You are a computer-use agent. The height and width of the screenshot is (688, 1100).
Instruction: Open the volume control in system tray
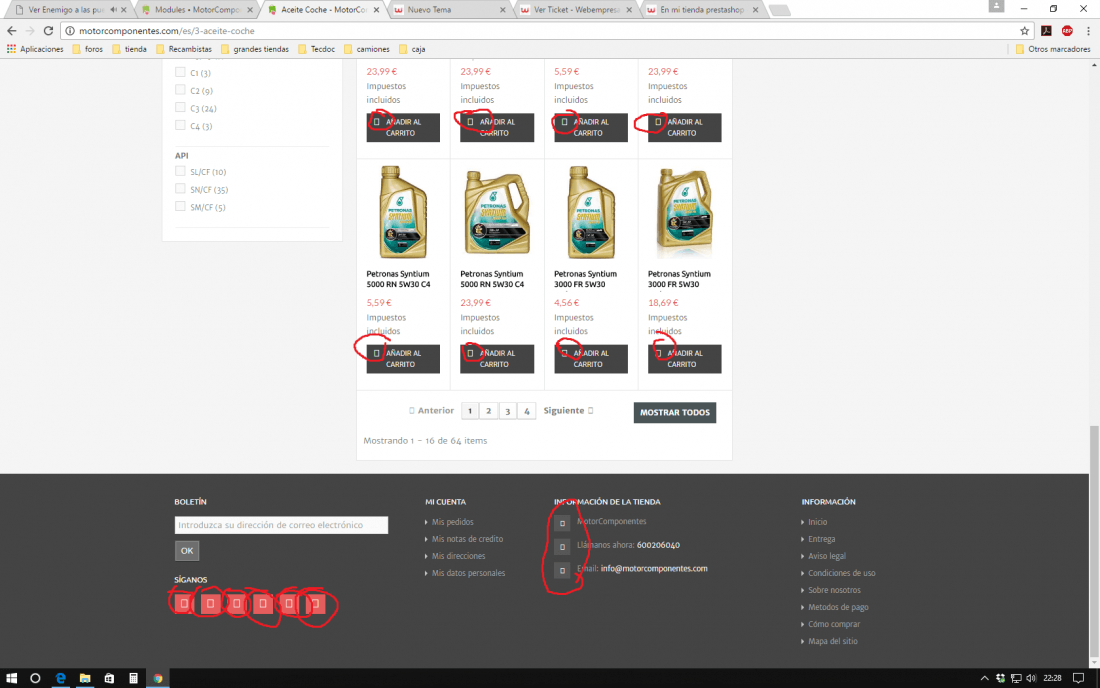[x=1031, y=678]
